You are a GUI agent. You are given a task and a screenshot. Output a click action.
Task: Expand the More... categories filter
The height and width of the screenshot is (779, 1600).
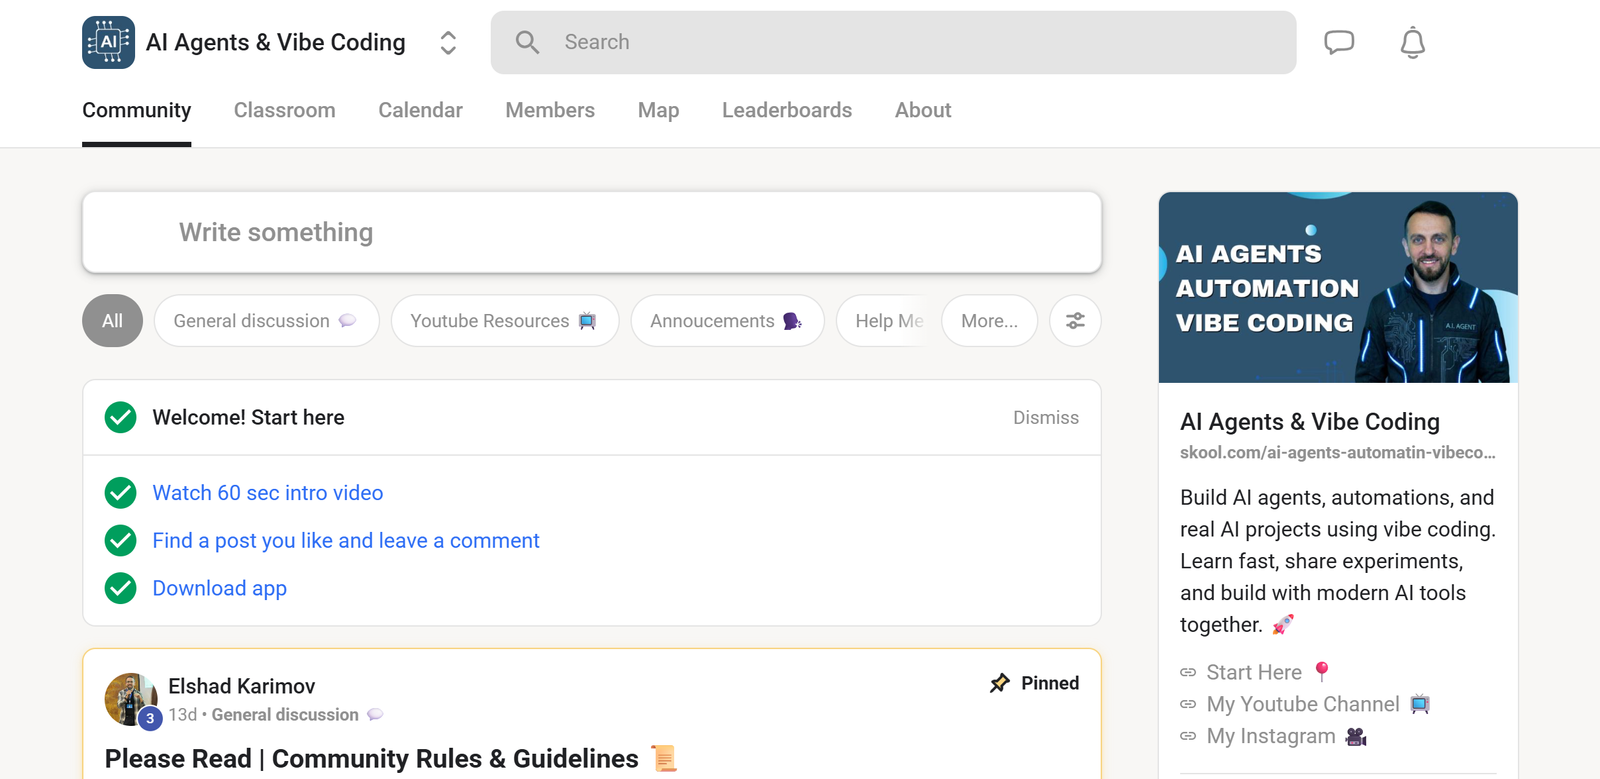pos(989,321)
